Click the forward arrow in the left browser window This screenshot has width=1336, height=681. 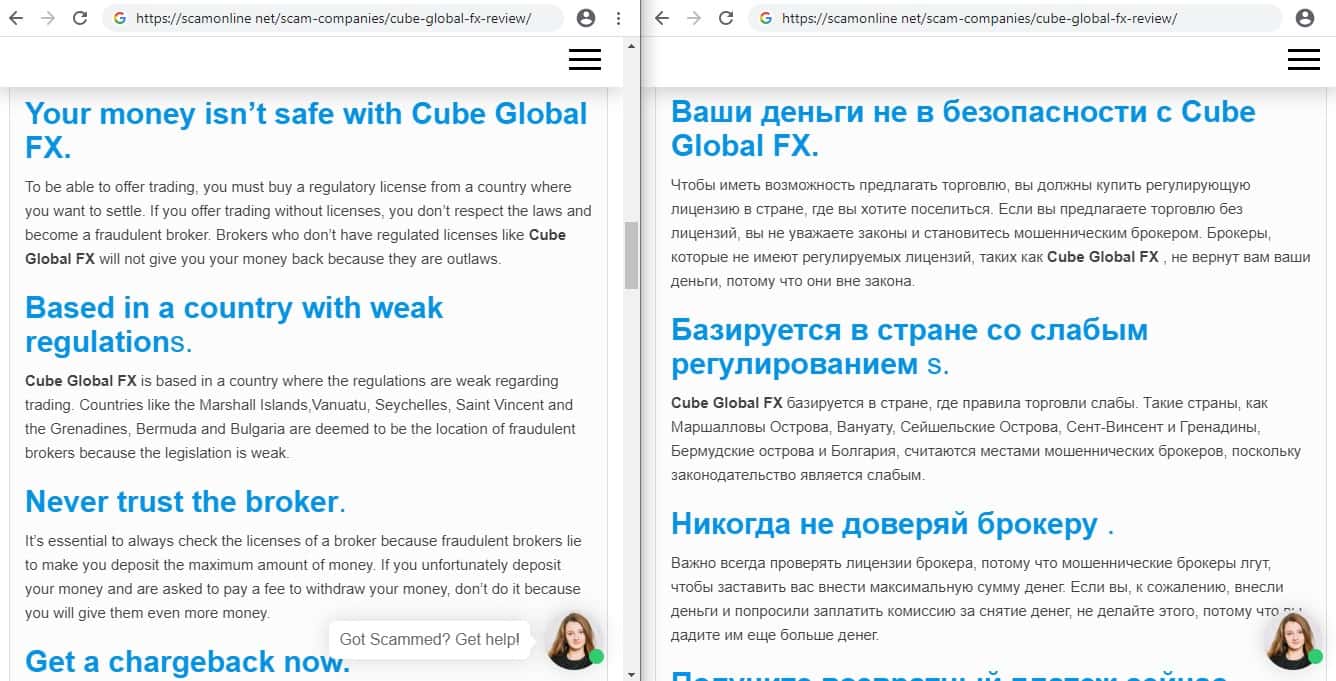(48, 18)
